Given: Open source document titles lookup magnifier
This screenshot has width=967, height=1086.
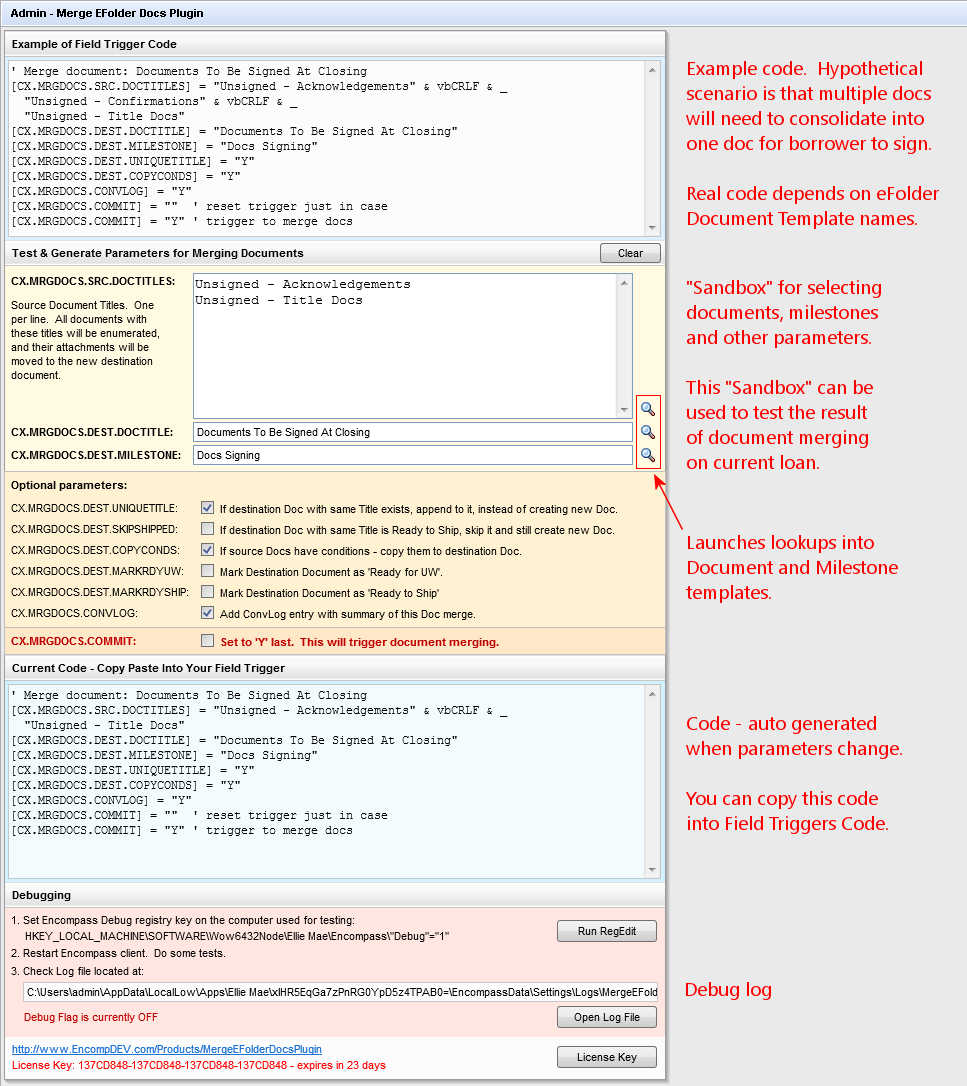Looking at the screenshot, I should 648,409.
